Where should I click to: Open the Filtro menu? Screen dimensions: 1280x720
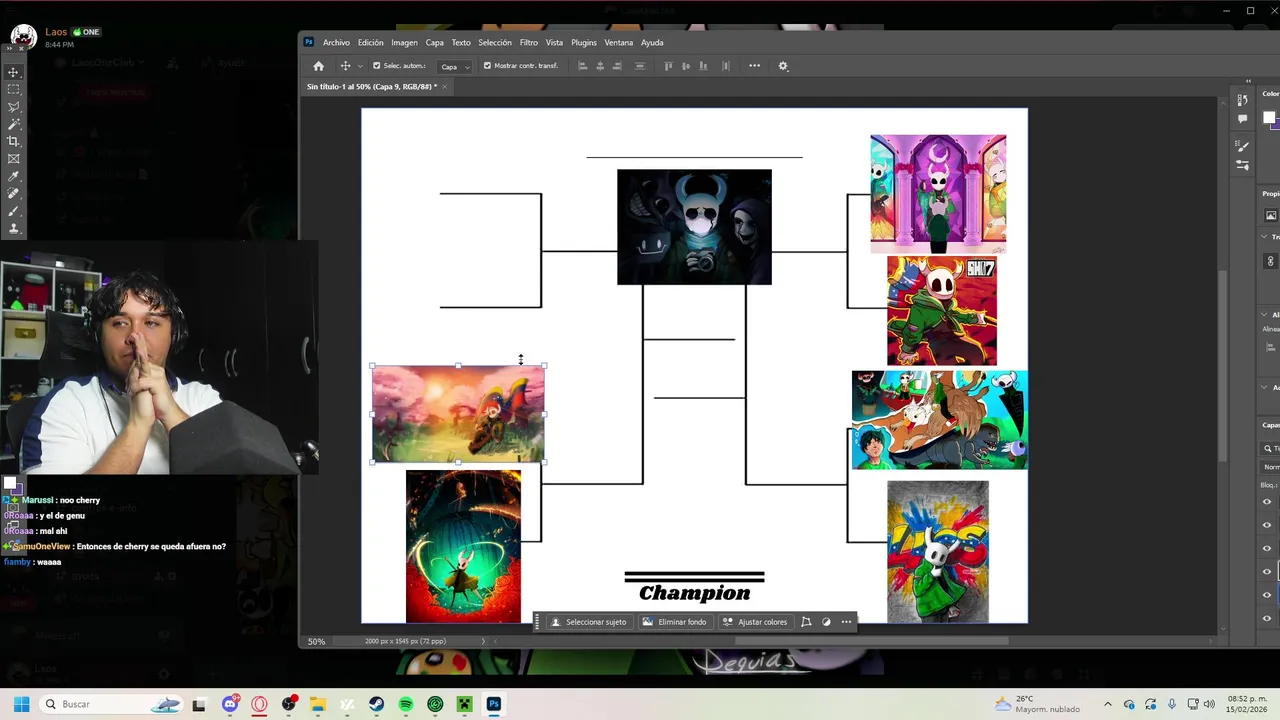point(528,42)
